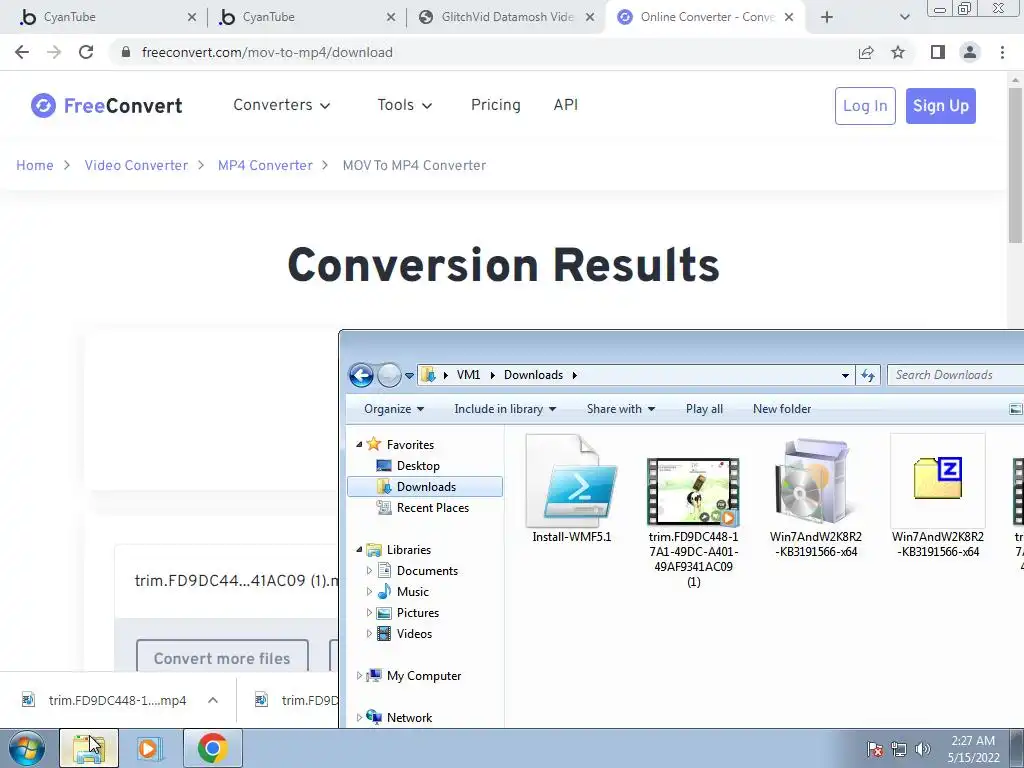Screen dimensions: 1024x768
Task: Reload the FreeConvert page
Action: pyautogui.click(x=86, y=52)
